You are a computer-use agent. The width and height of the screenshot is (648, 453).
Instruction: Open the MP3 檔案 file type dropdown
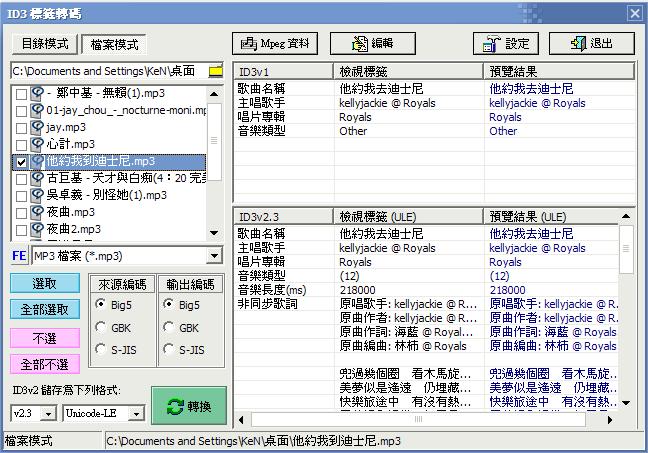(214, 257)
